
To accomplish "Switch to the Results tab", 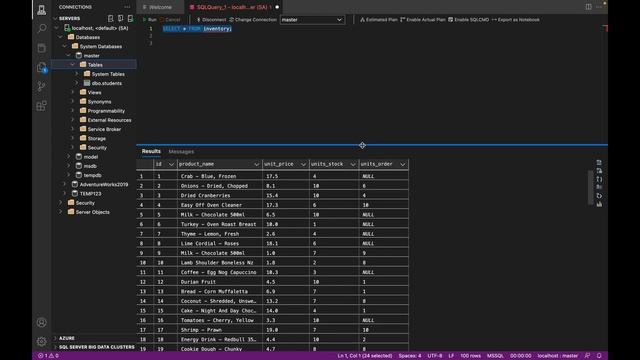I will click(x=151, y=151).
